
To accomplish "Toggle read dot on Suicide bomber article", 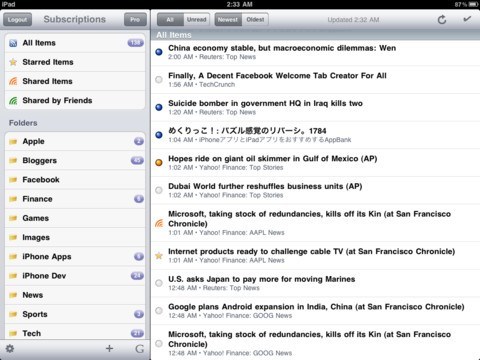I will (159, 107).
